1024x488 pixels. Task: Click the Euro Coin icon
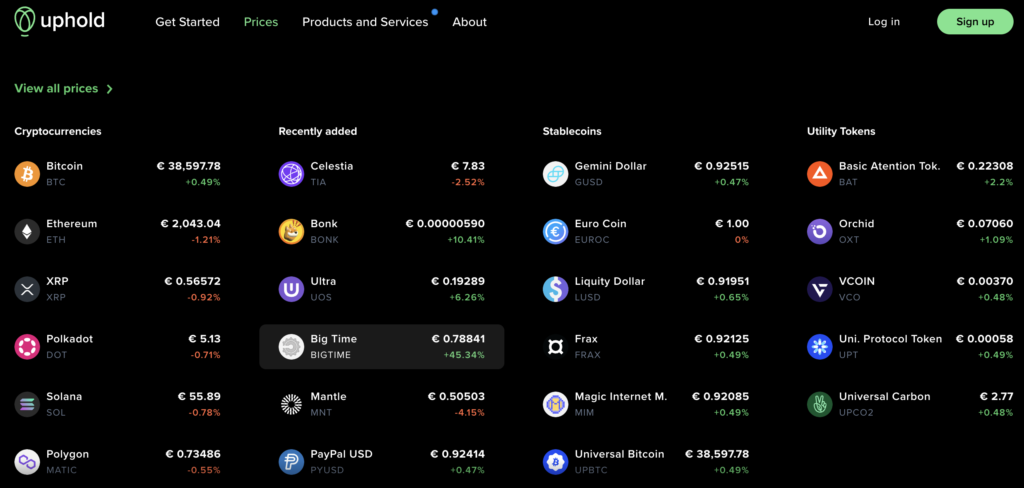click(x=555, y=231)
